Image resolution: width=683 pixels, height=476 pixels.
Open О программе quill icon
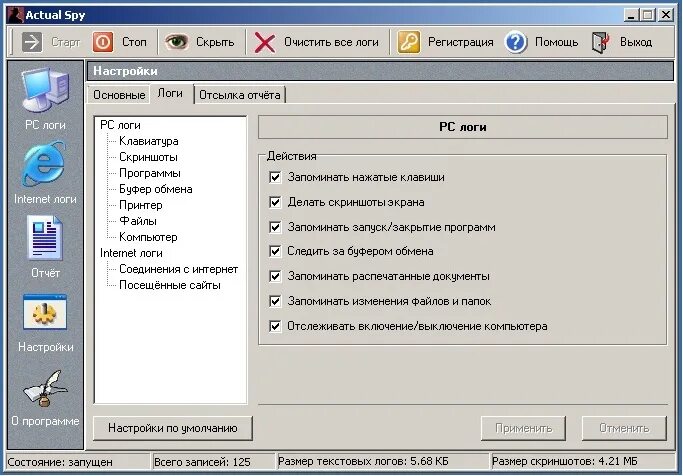click(x=45, y=388)
